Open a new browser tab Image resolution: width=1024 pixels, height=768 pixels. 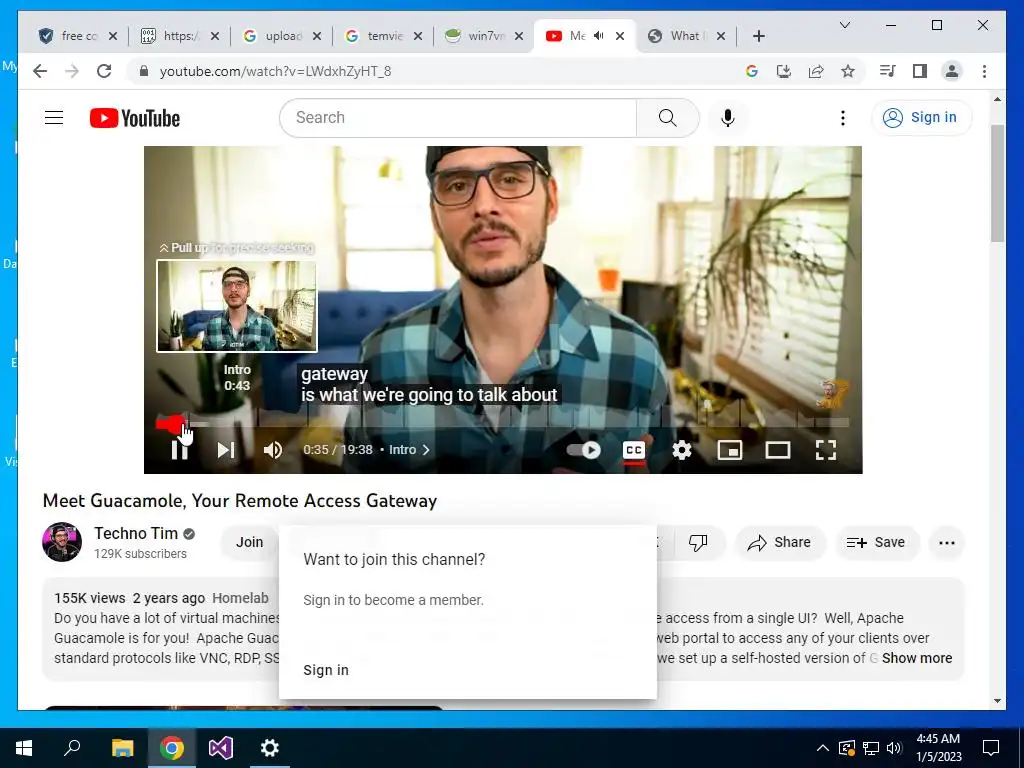pyautogui.click(x=758, y=36)
